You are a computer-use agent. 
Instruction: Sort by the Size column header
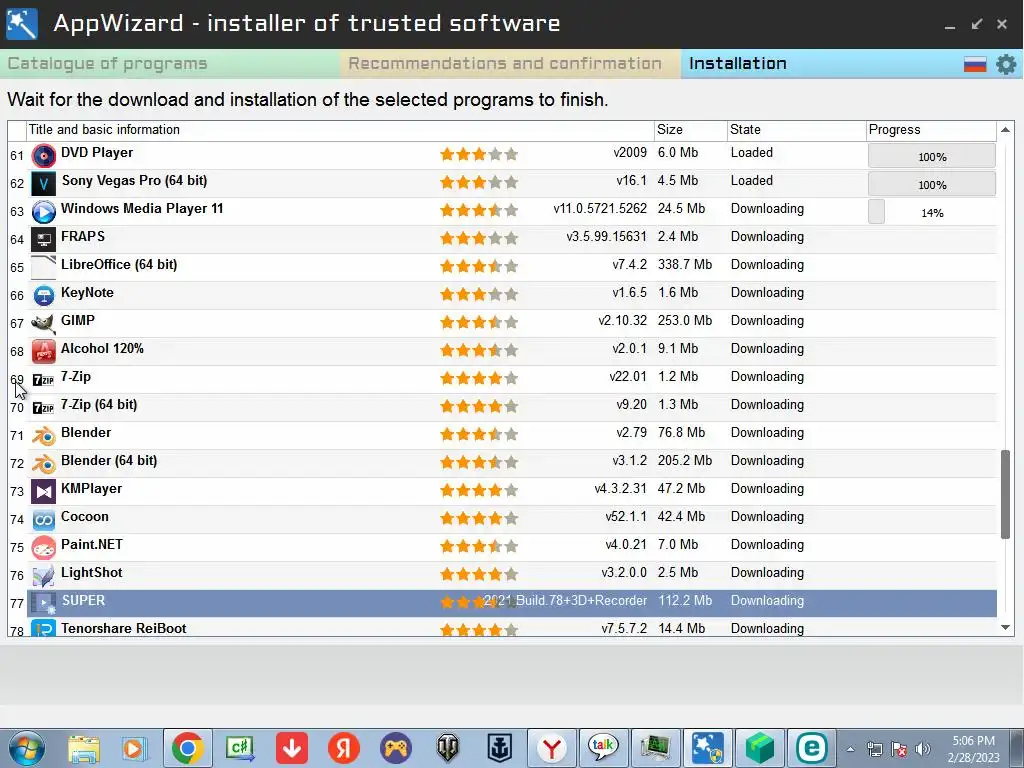690,130
